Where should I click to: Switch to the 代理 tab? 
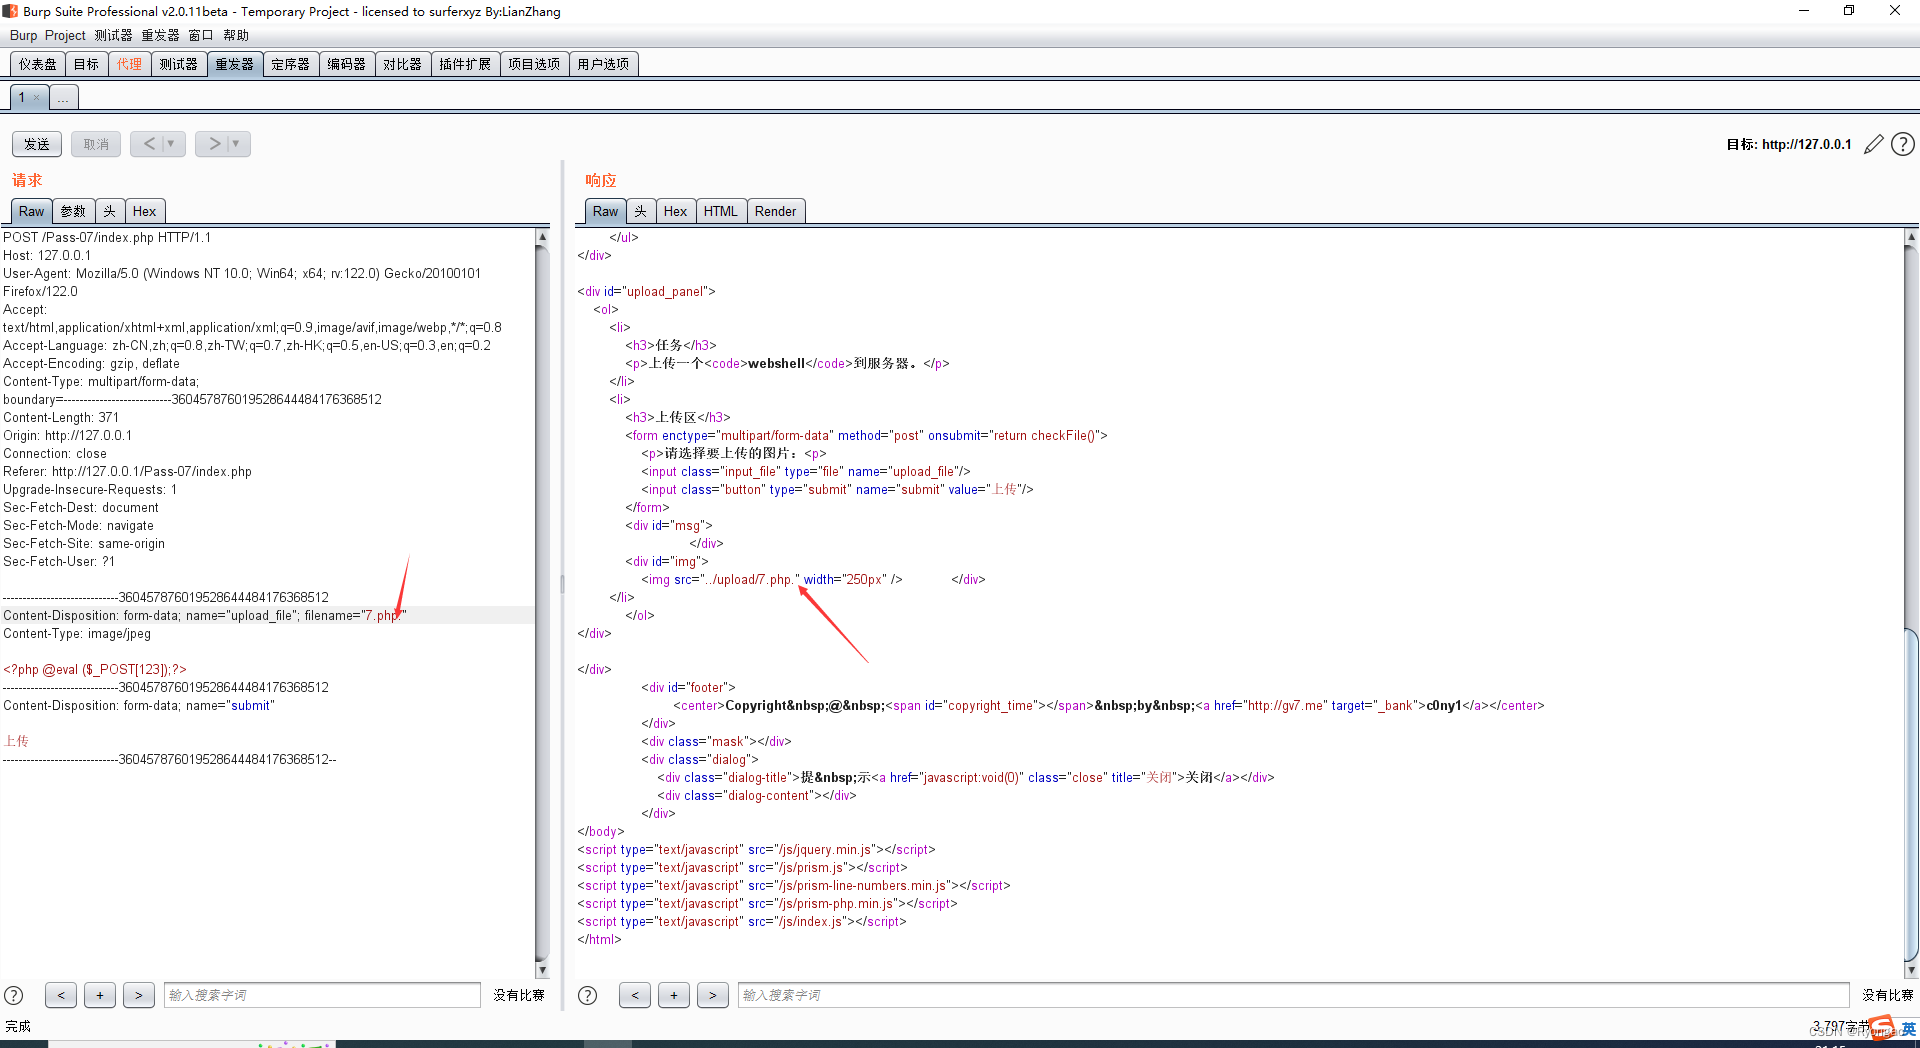(129, 64)
